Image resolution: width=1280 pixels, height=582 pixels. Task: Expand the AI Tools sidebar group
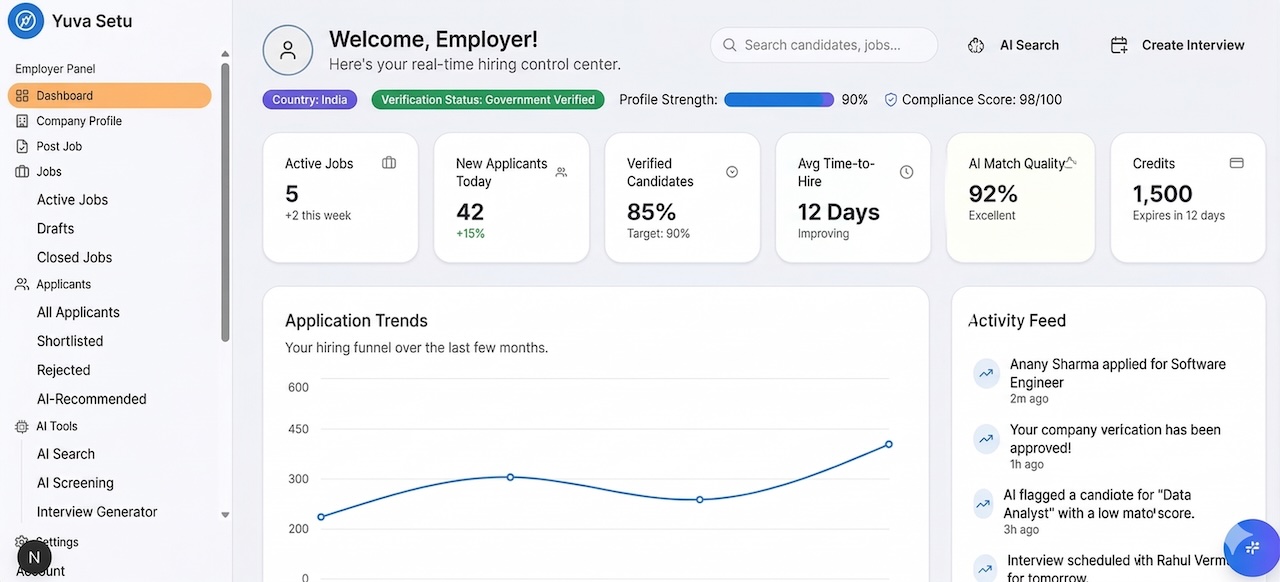pyautogui.click(x=56, y=426)
